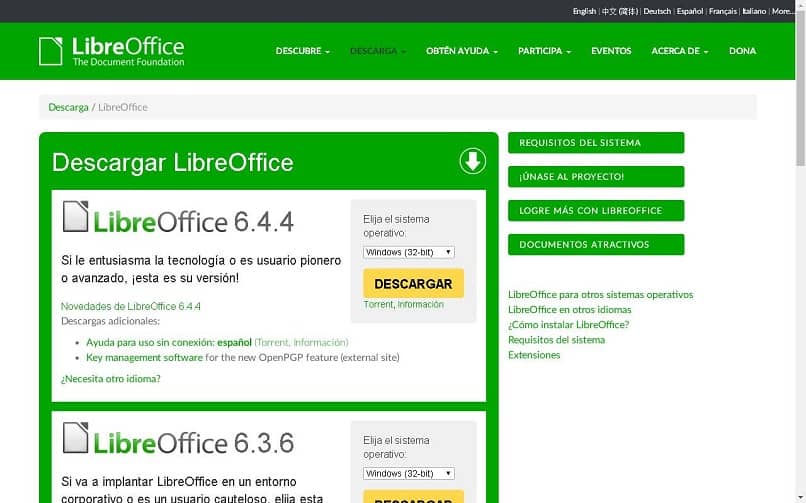Switch language to Chinese (中文)
806x503 pixels.
[619, 11]
